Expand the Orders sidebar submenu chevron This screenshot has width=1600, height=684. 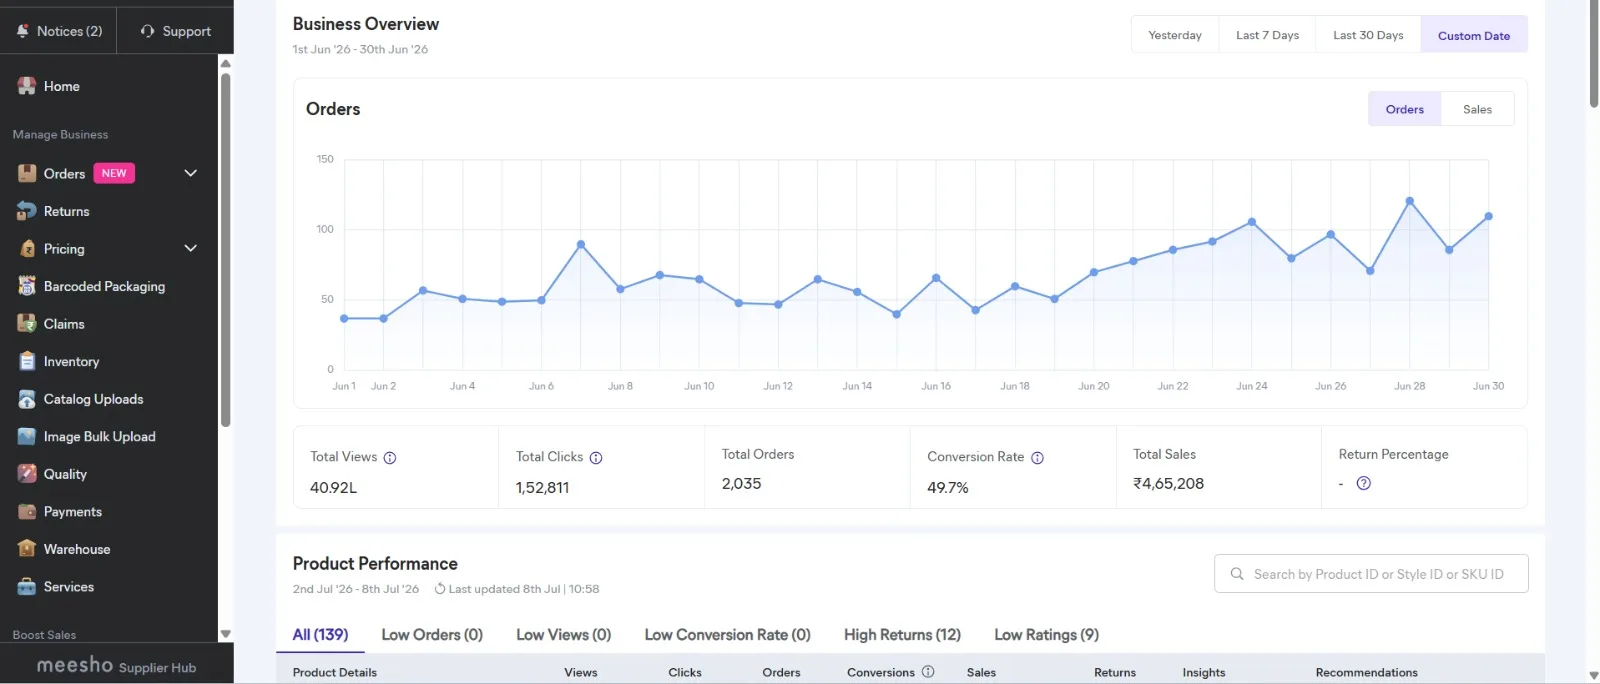pos(191,173)
